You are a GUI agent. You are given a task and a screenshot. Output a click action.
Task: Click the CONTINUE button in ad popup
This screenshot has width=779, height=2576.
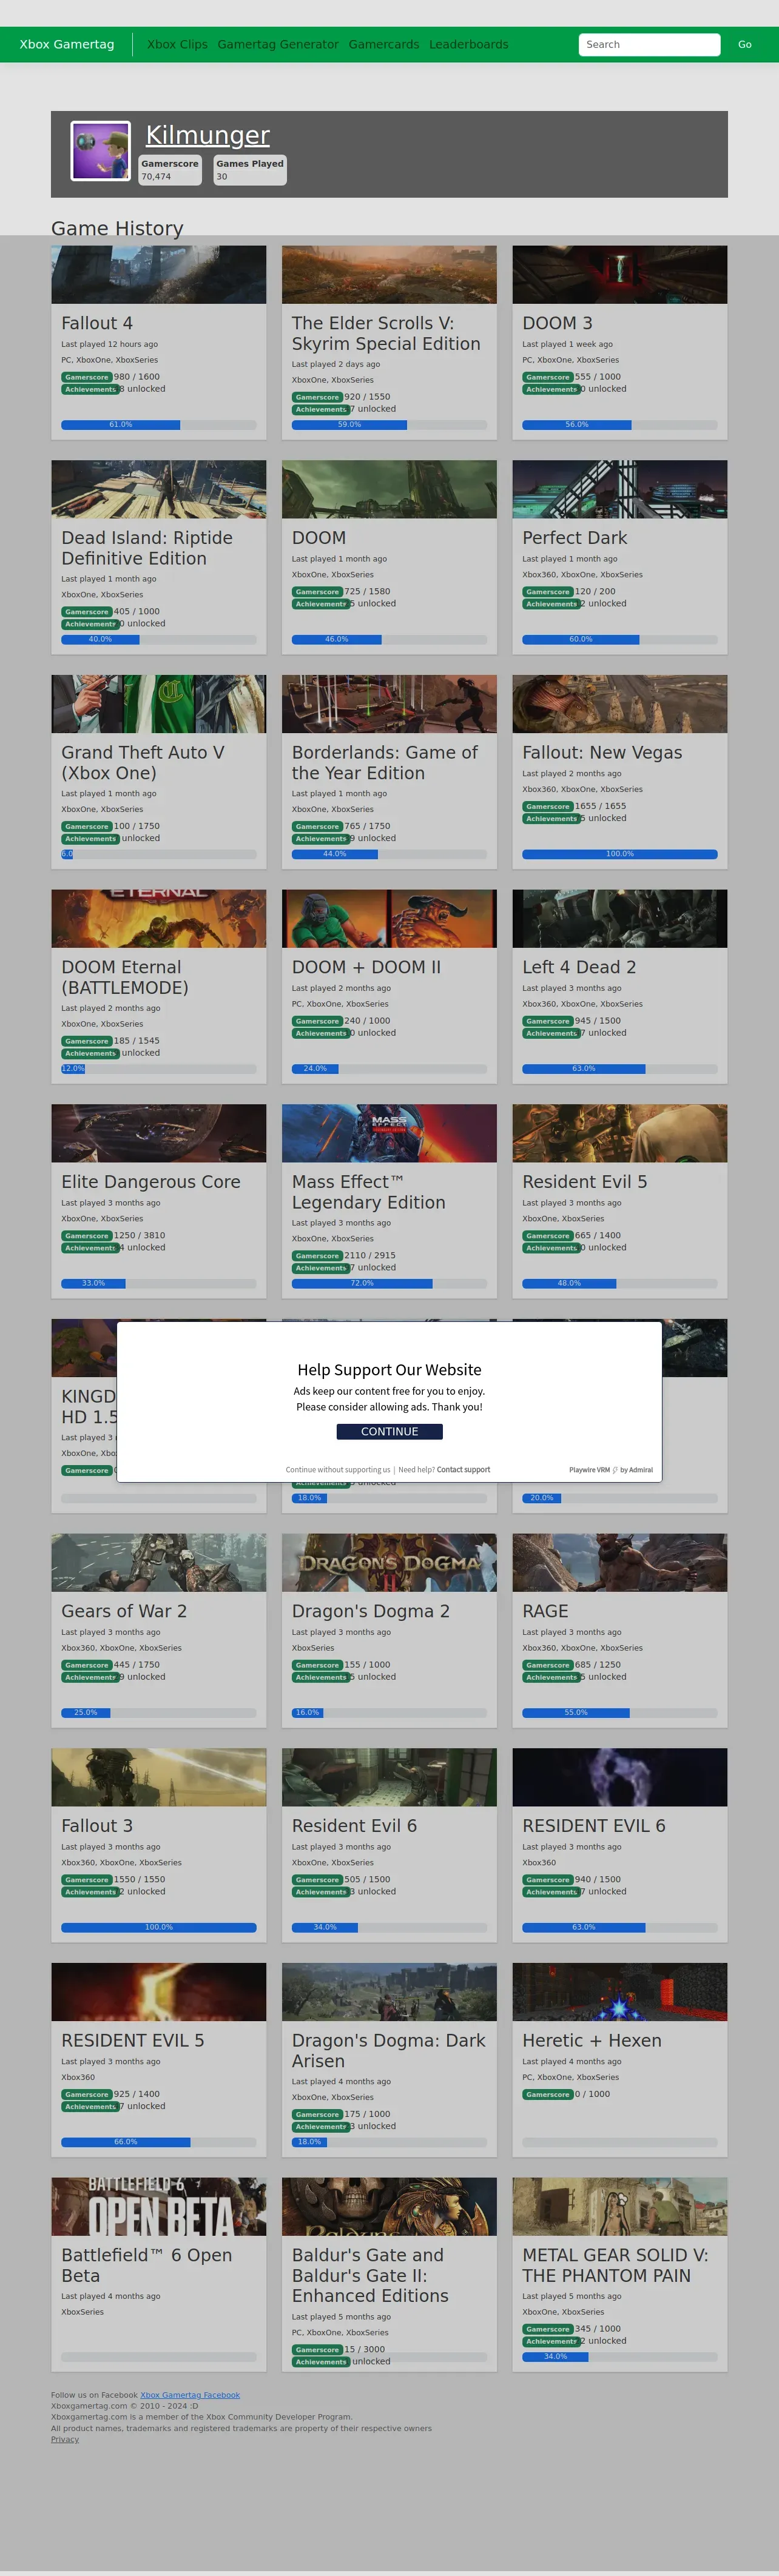coord(389,1431)
